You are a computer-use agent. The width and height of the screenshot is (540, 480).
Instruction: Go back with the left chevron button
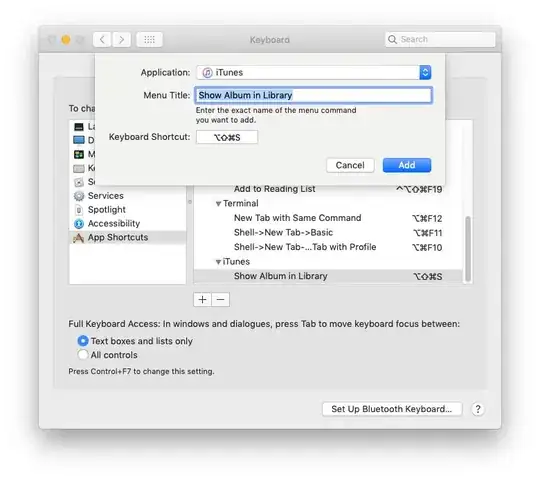point(102,40)
